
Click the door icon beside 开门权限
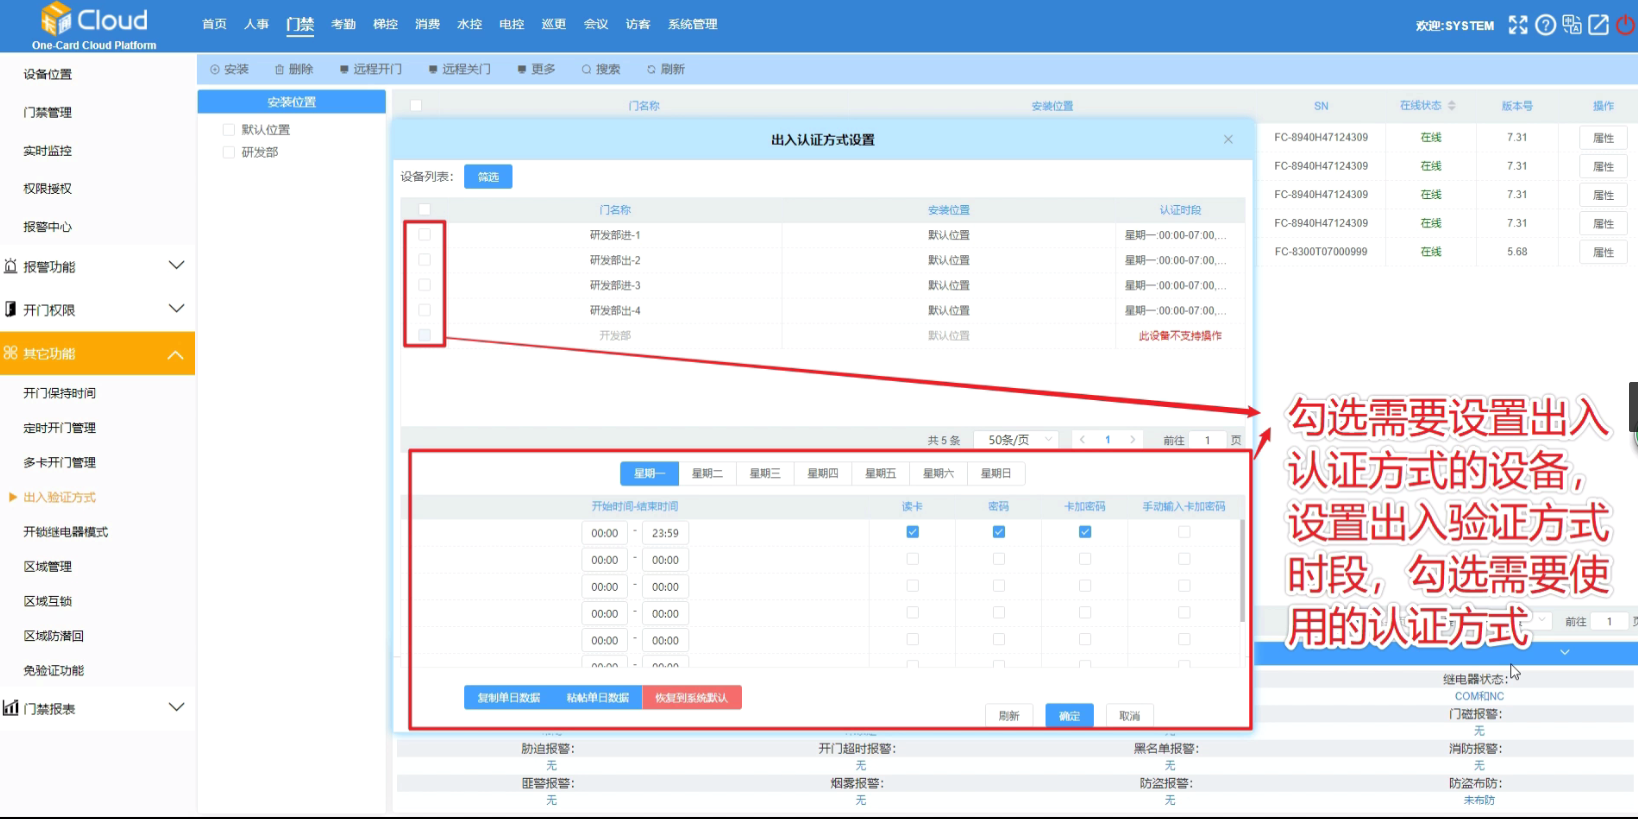pyautogui.click(x=11, y=309)
